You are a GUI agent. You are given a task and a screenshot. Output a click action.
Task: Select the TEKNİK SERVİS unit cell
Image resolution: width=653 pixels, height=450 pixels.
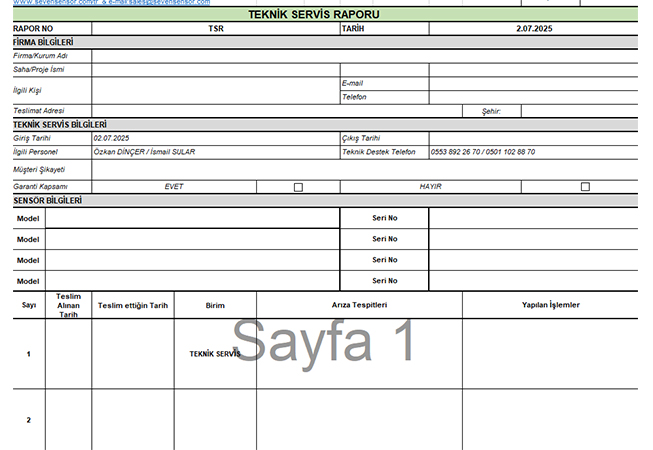(215, 354)
